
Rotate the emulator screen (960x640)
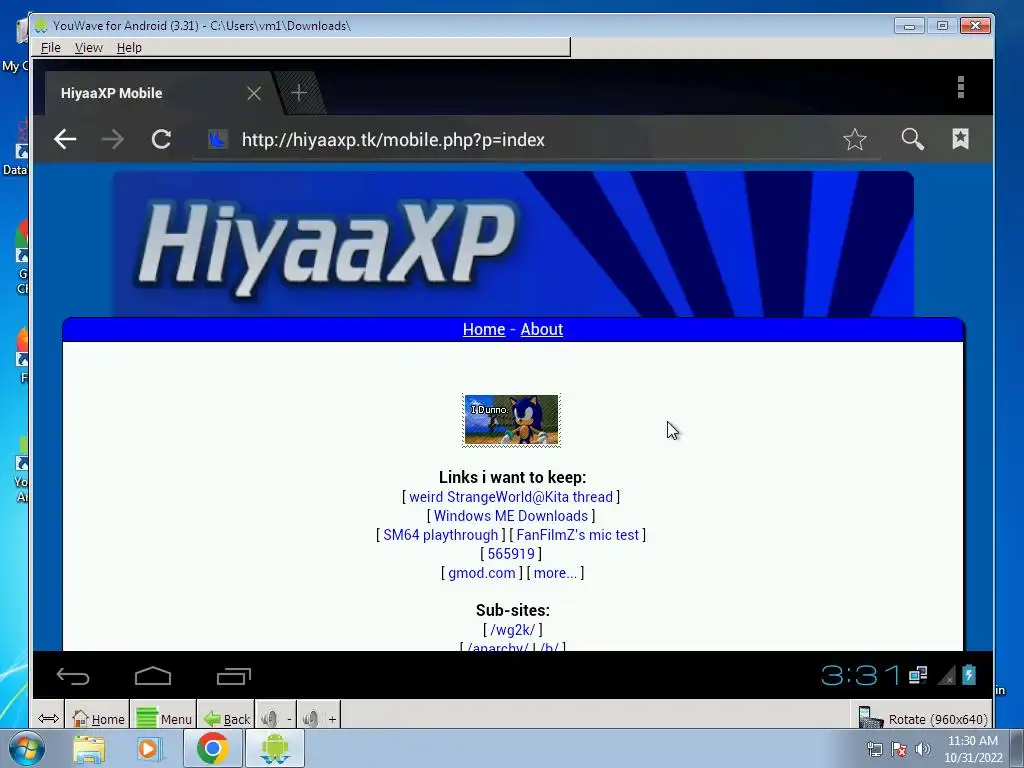point(922,718)
